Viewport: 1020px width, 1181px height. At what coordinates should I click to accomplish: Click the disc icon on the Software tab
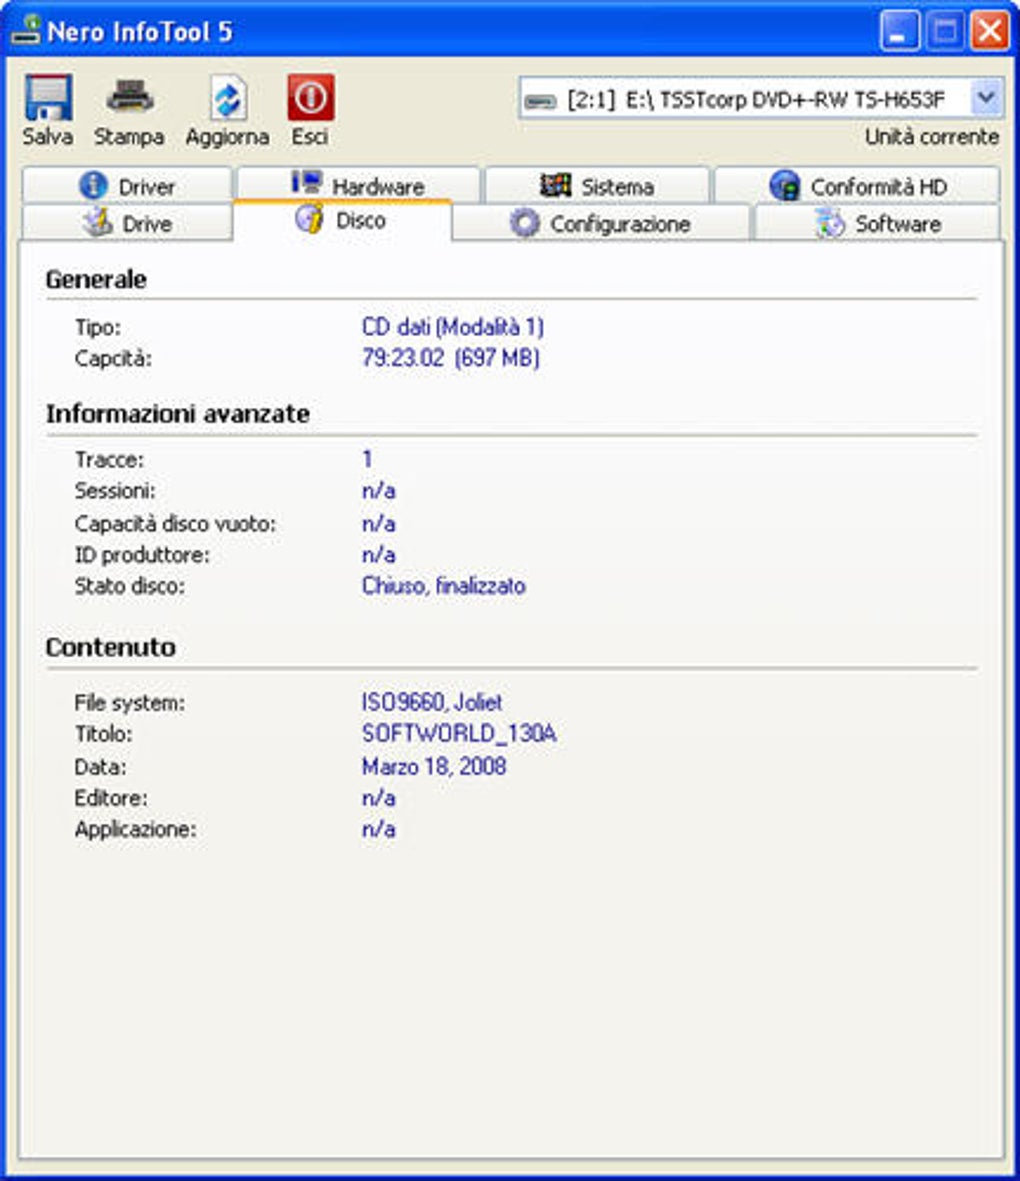pos(830,224)
